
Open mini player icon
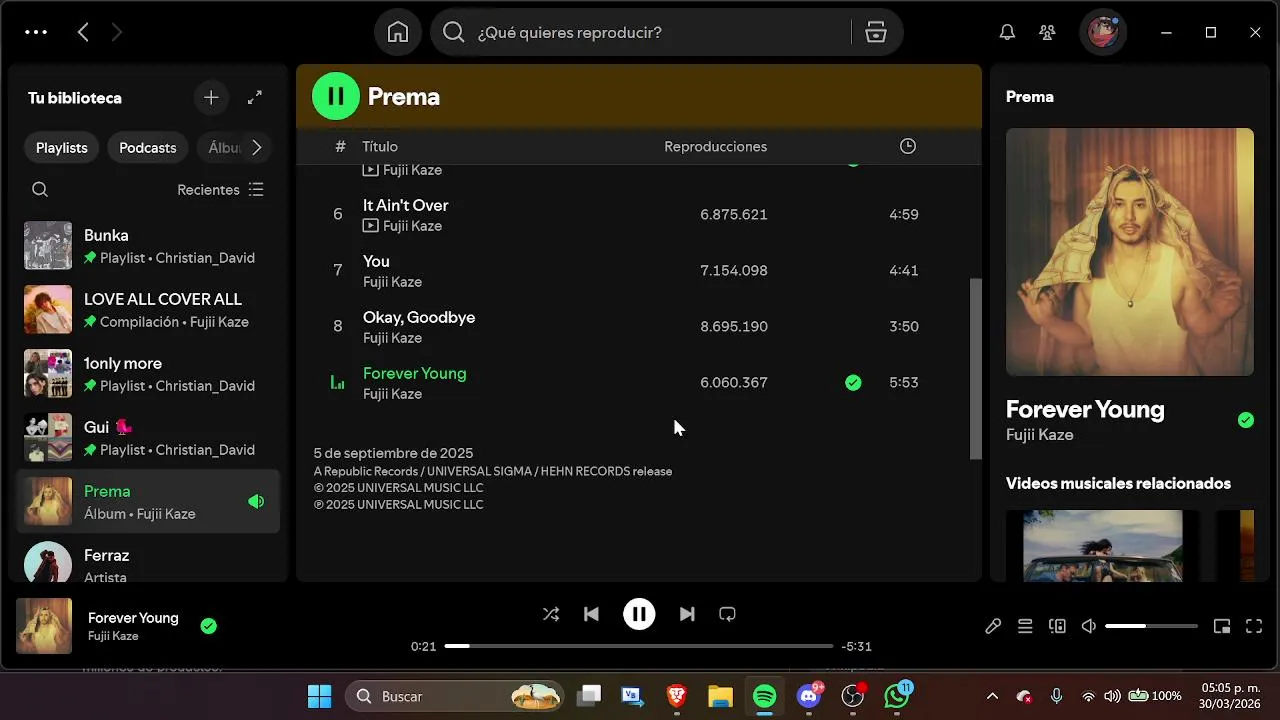click(1221, 626)
